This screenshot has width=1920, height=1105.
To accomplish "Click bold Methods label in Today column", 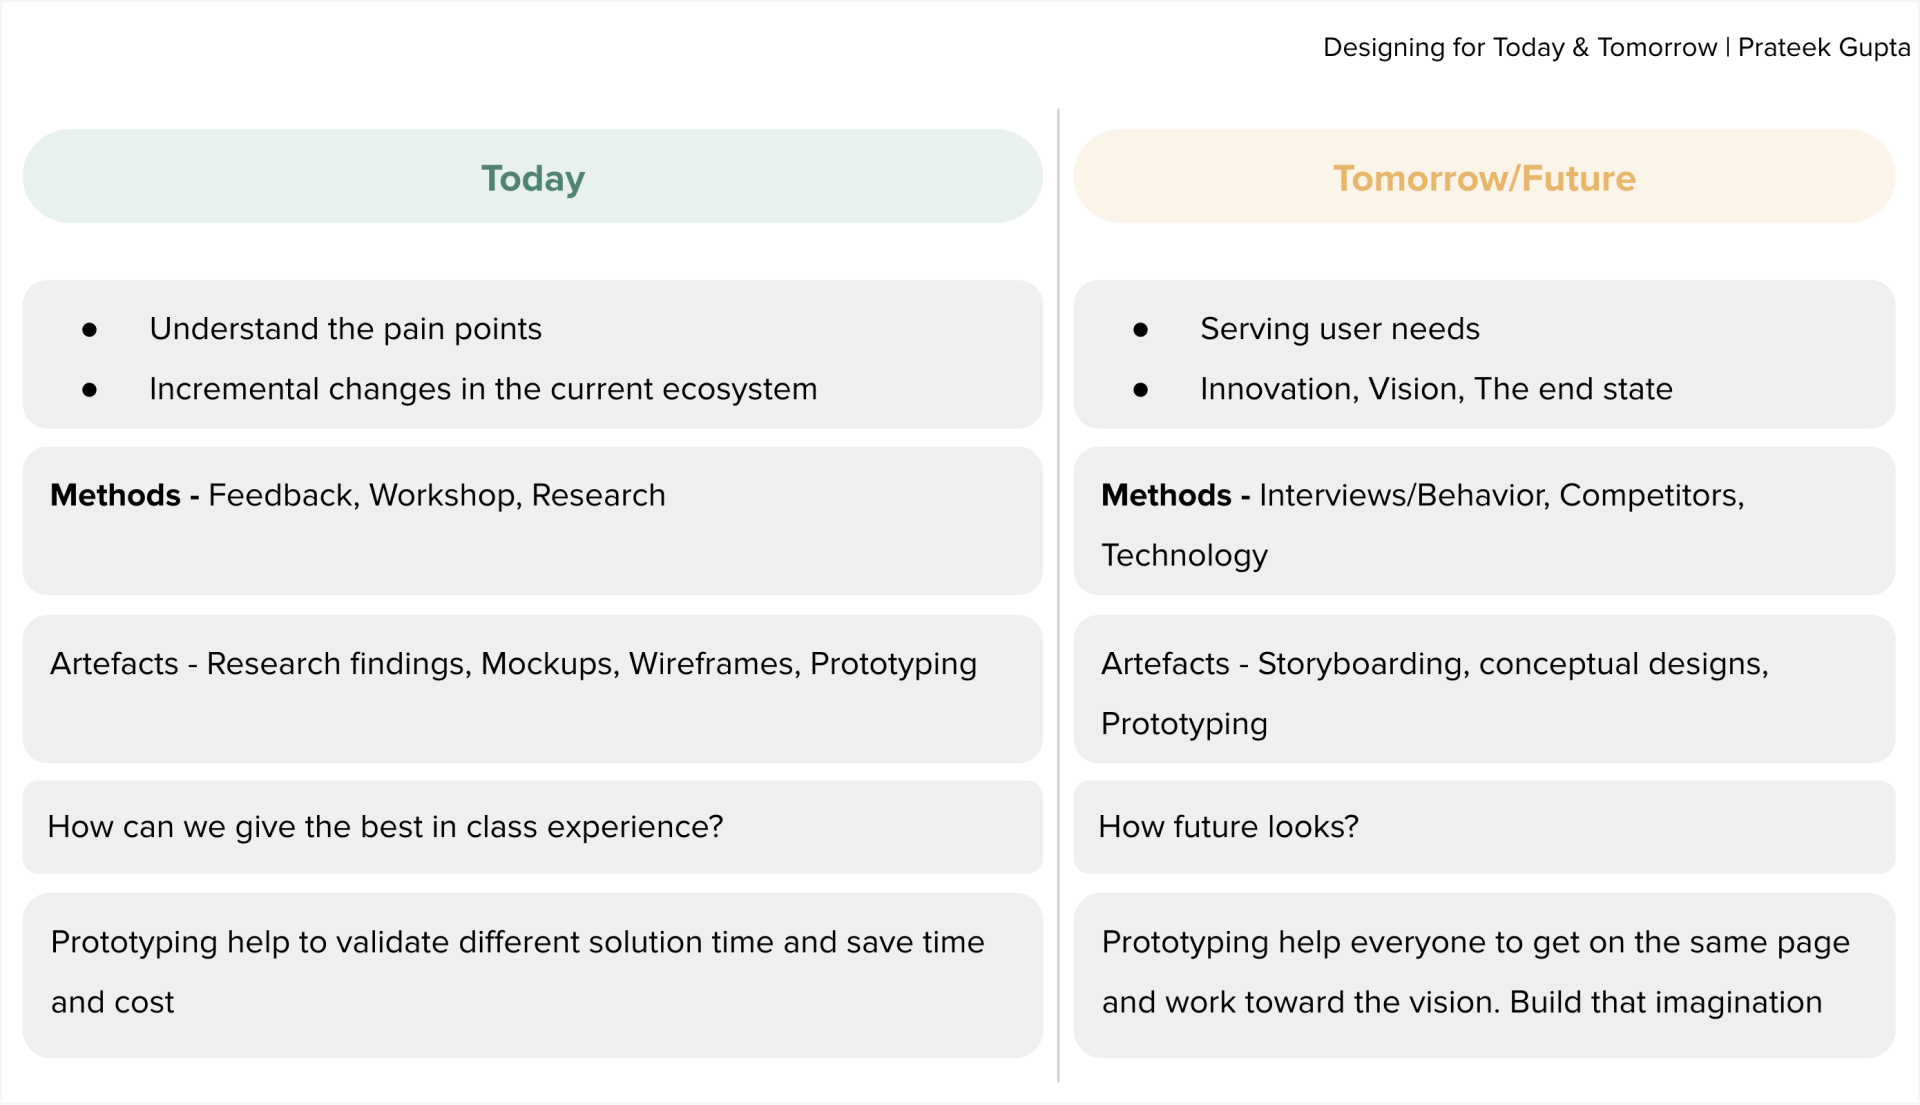I will pos(115,495).
